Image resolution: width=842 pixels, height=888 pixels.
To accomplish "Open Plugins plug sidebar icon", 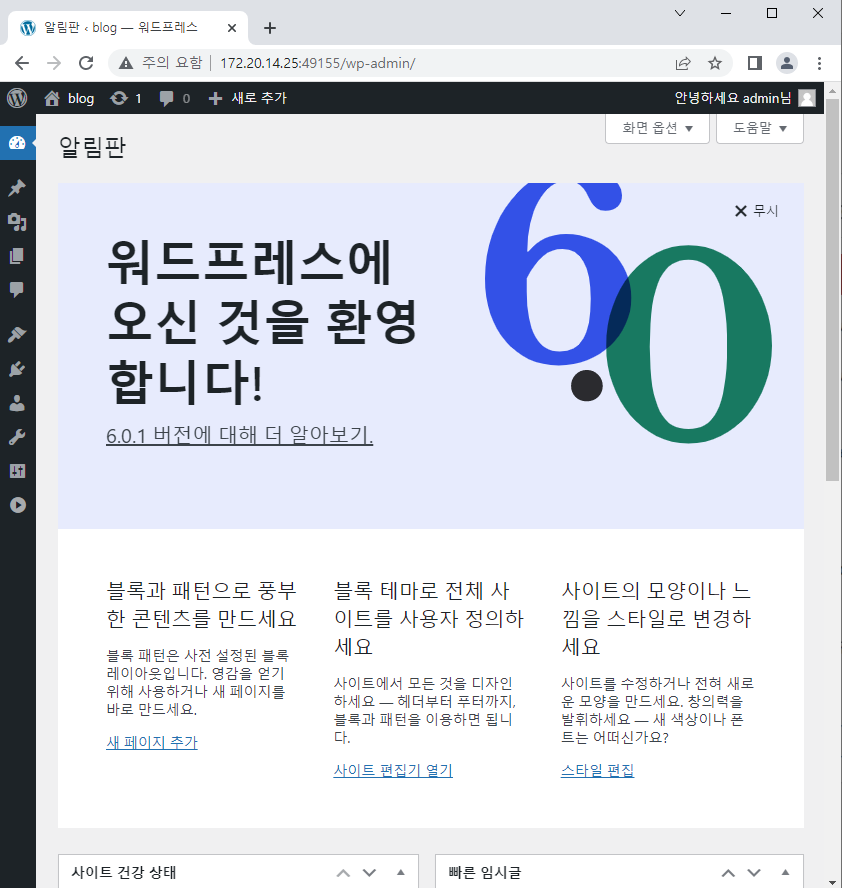I will coord(17,369).
